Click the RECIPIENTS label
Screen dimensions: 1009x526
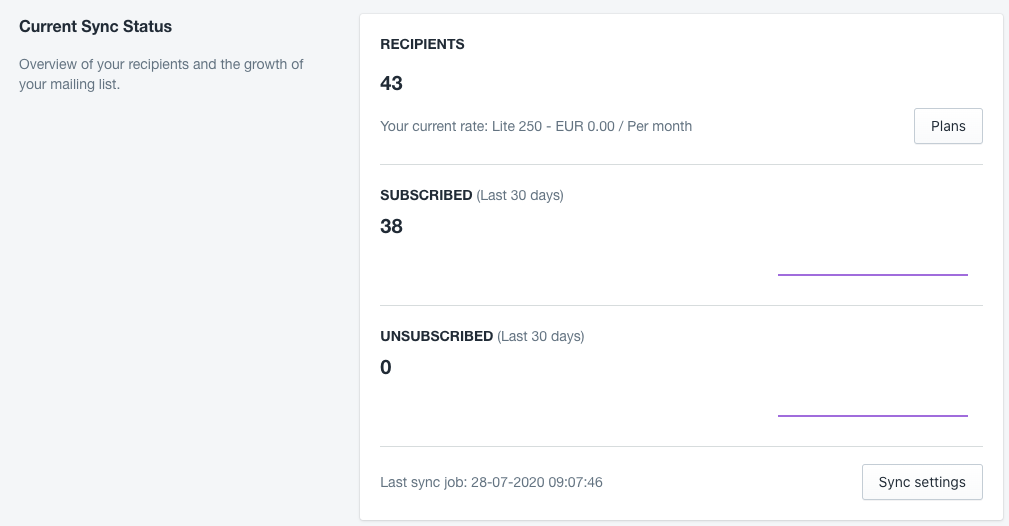click(x=422, y=45)
